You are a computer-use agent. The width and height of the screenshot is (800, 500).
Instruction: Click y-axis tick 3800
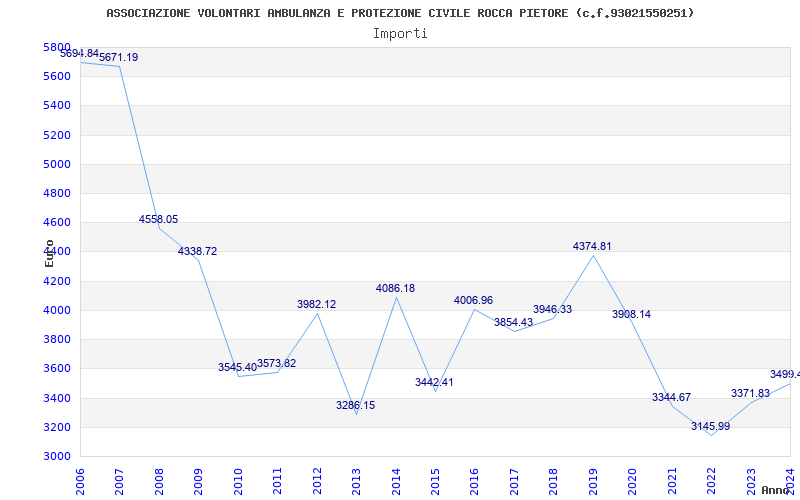point(57,339)
